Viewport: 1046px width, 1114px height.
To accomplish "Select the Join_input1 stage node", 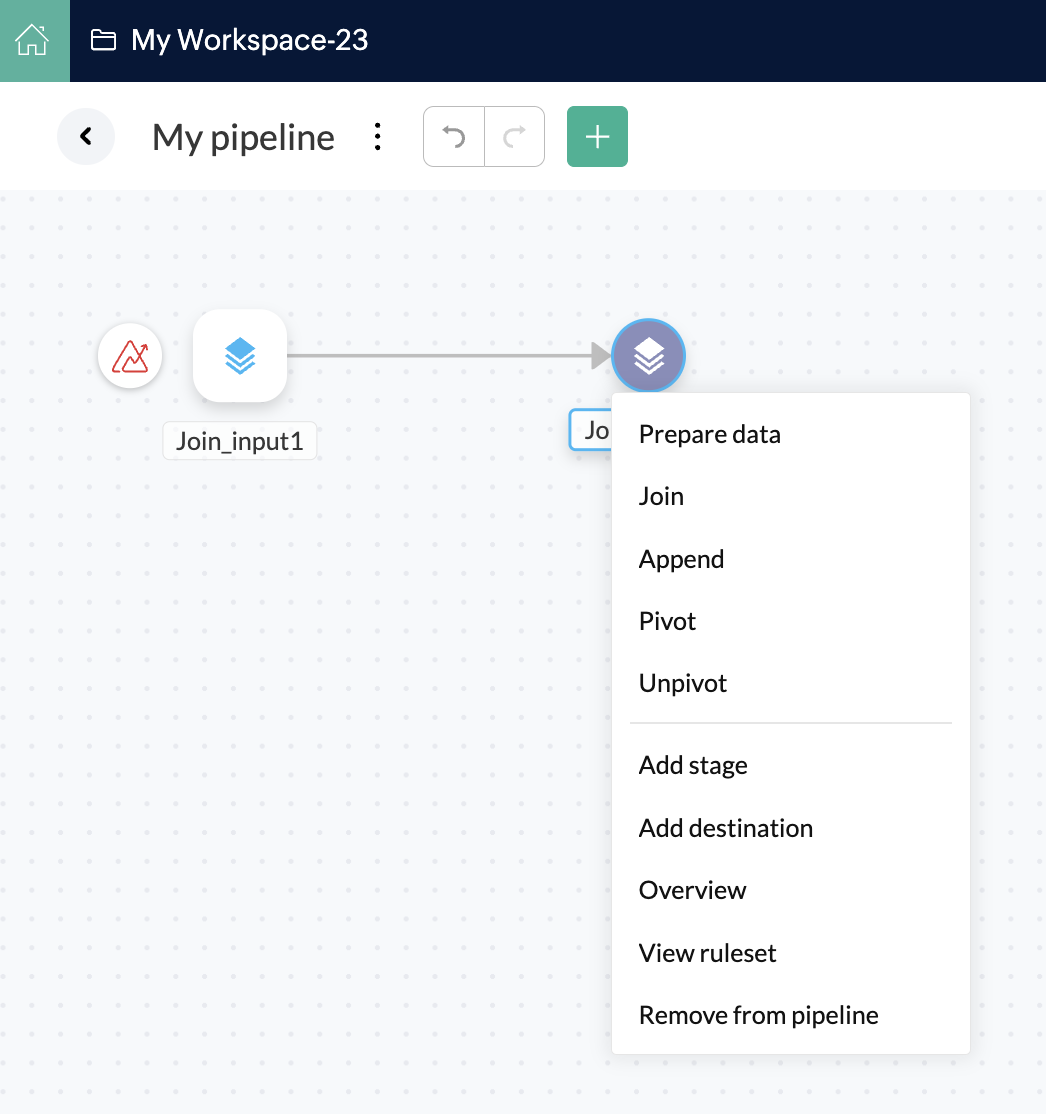I will tap(240, 356).
